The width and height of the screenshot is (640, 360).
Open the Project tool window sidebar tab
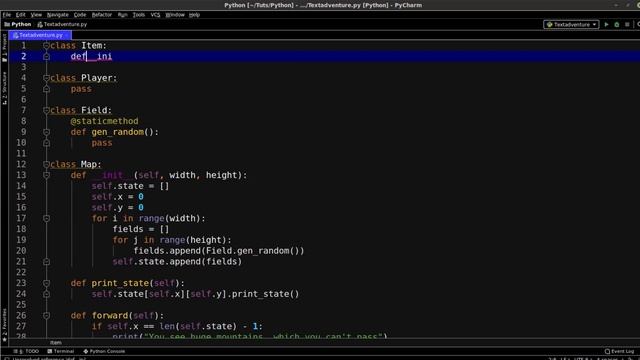point(4,48)
